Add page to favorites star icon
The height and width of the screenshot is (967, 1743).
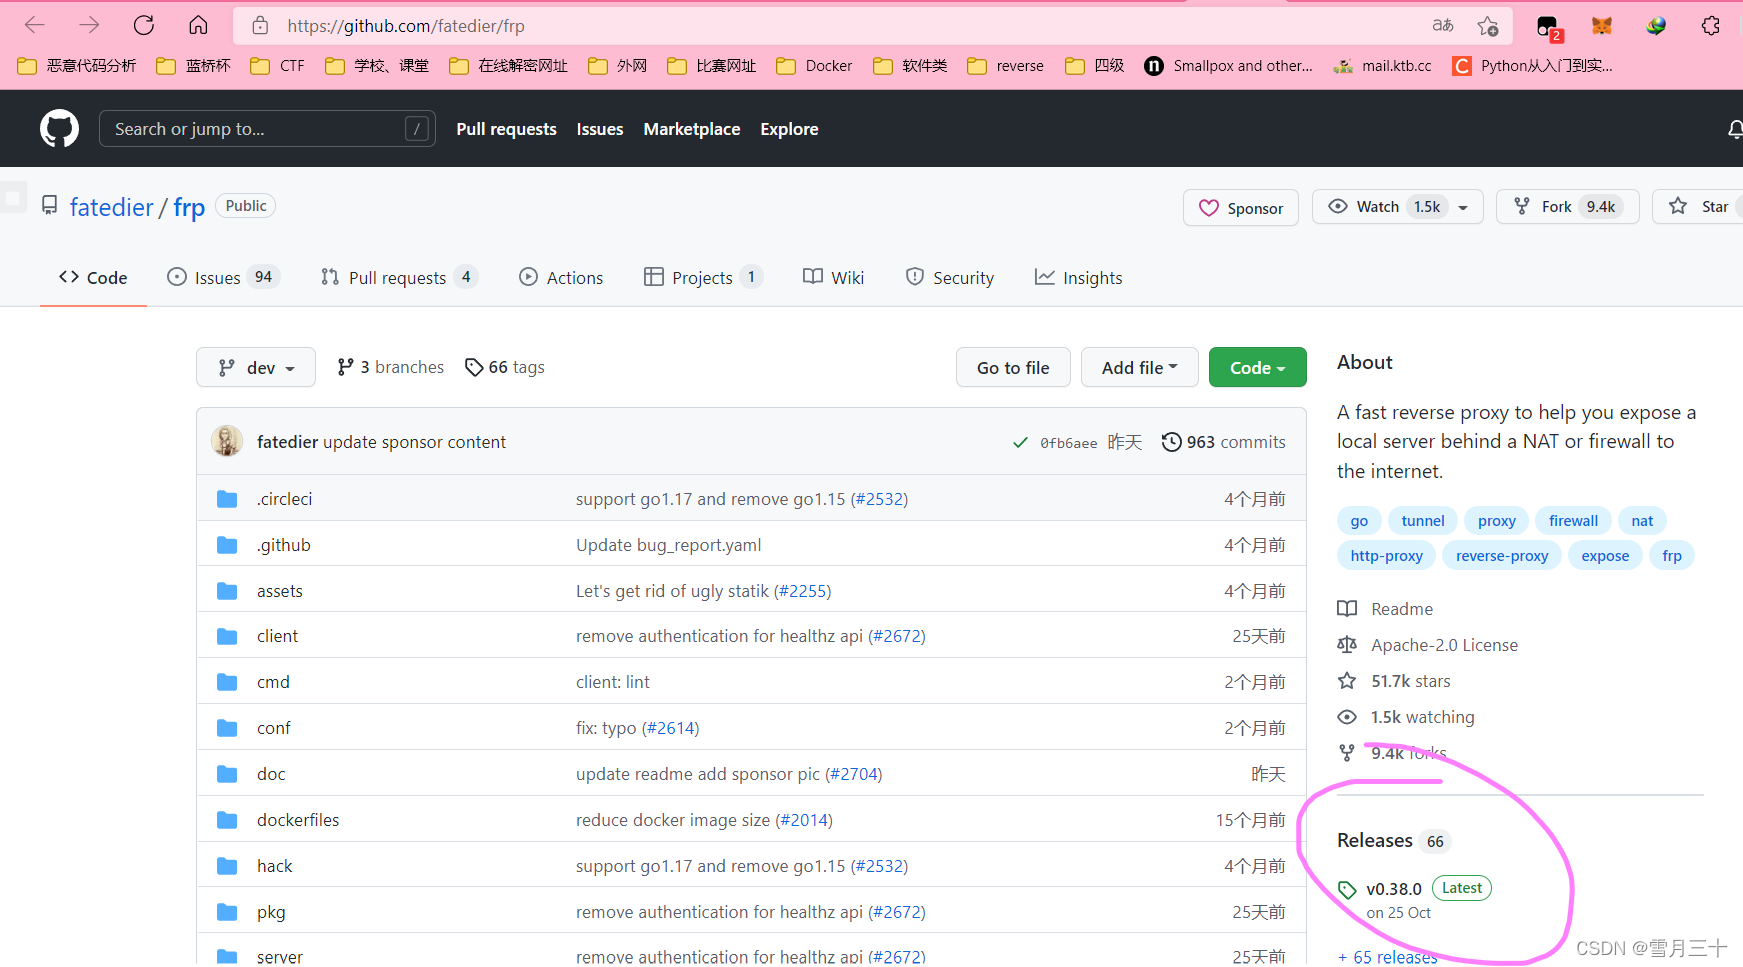point(1488,26)
